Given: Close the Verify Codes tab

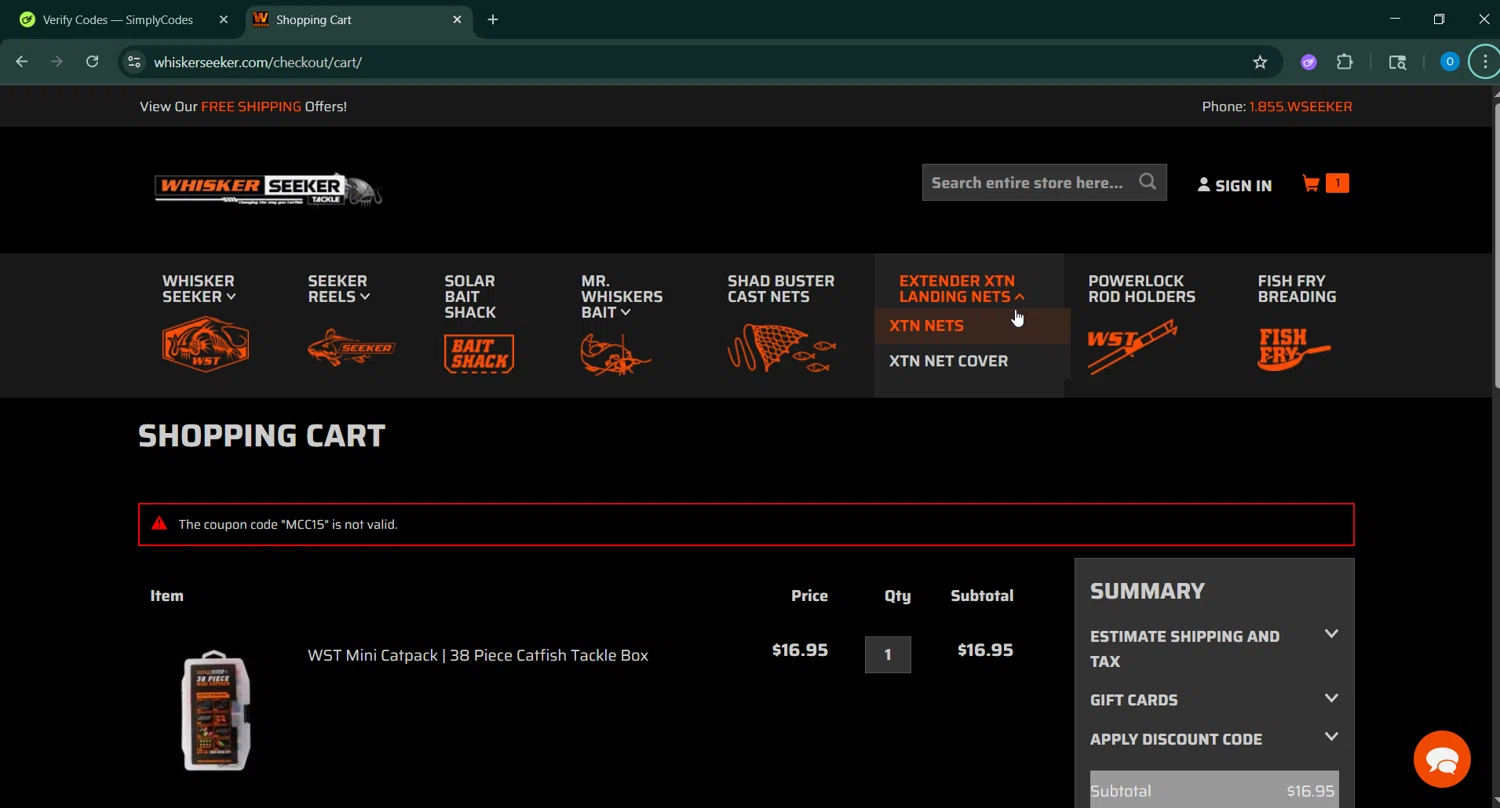Looking at the screenshot, I should [x=223, y=19].
